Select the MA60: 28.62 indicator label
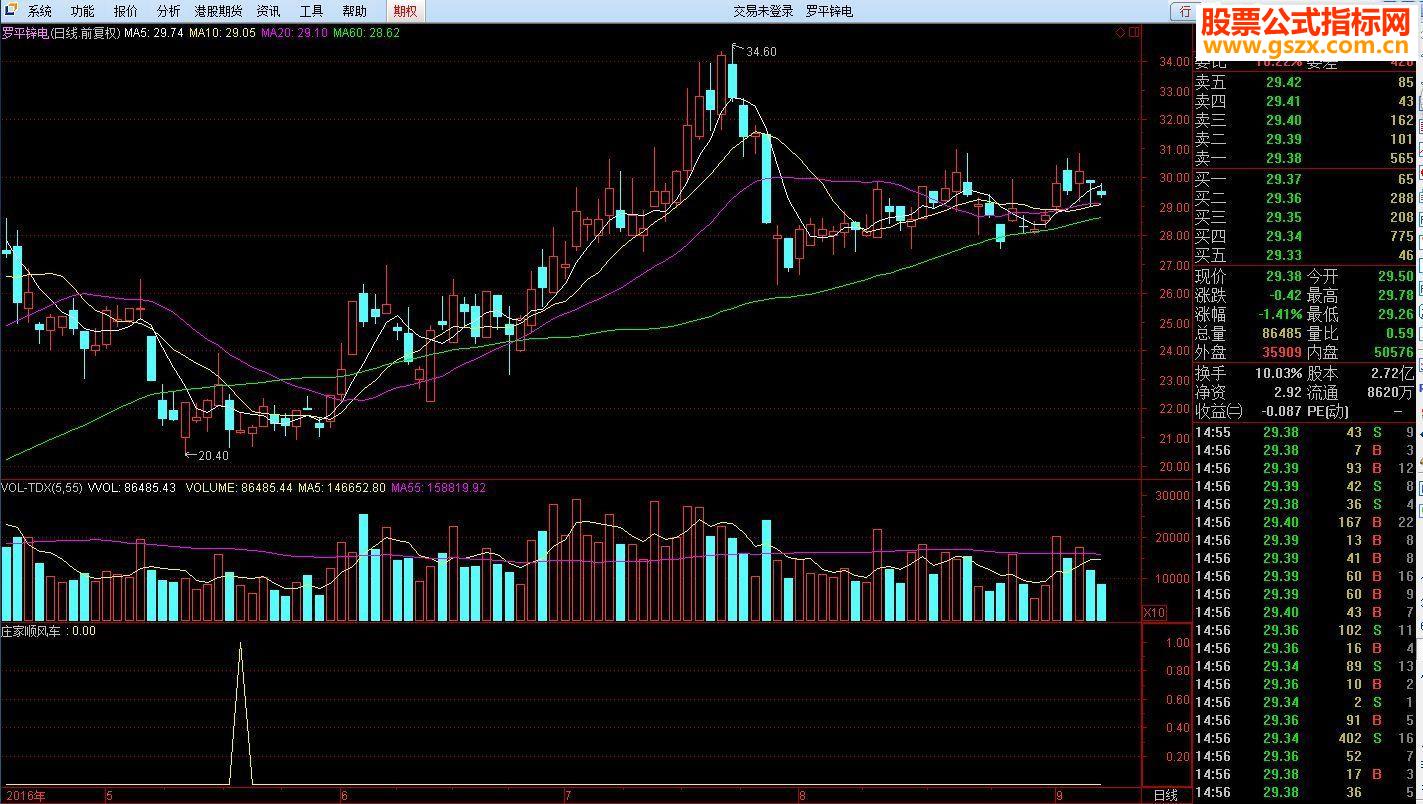 [x=367, y=33]
